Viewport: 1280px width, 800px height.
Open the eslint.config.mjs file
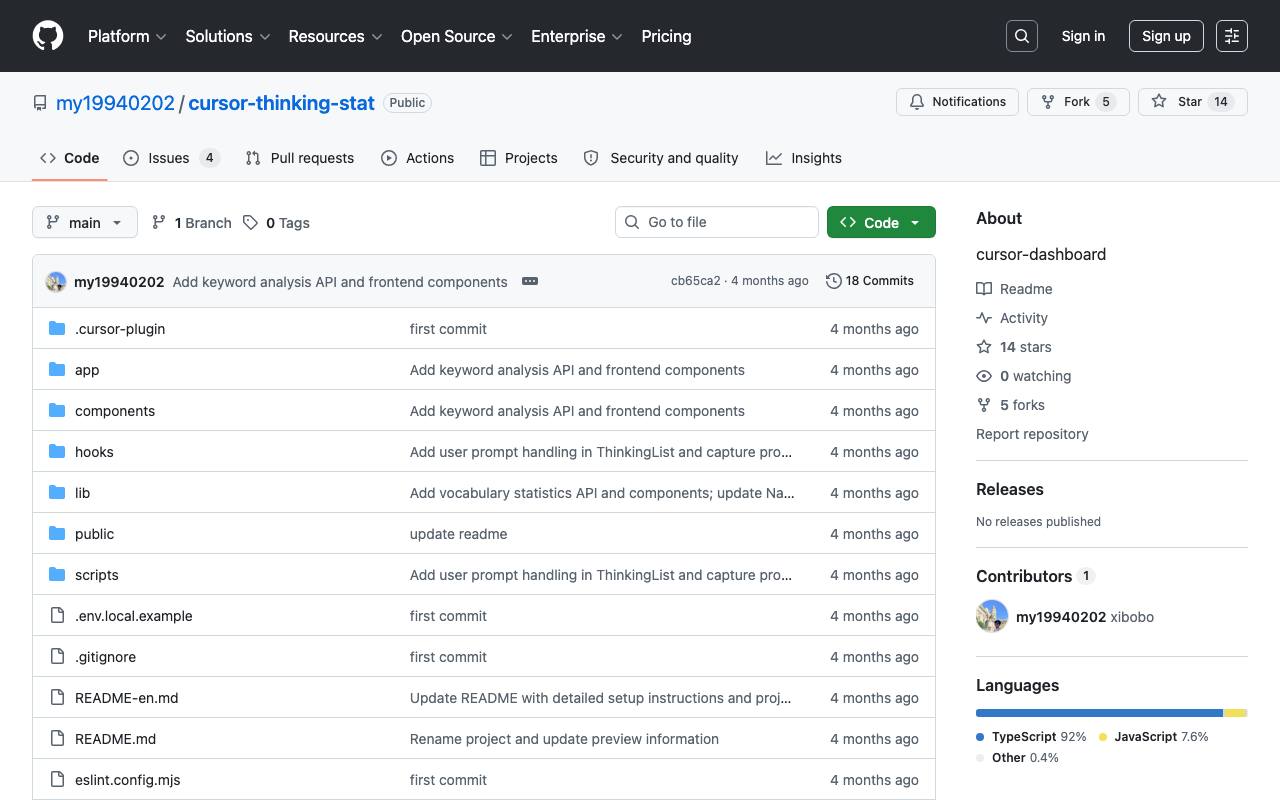point(128,780)
